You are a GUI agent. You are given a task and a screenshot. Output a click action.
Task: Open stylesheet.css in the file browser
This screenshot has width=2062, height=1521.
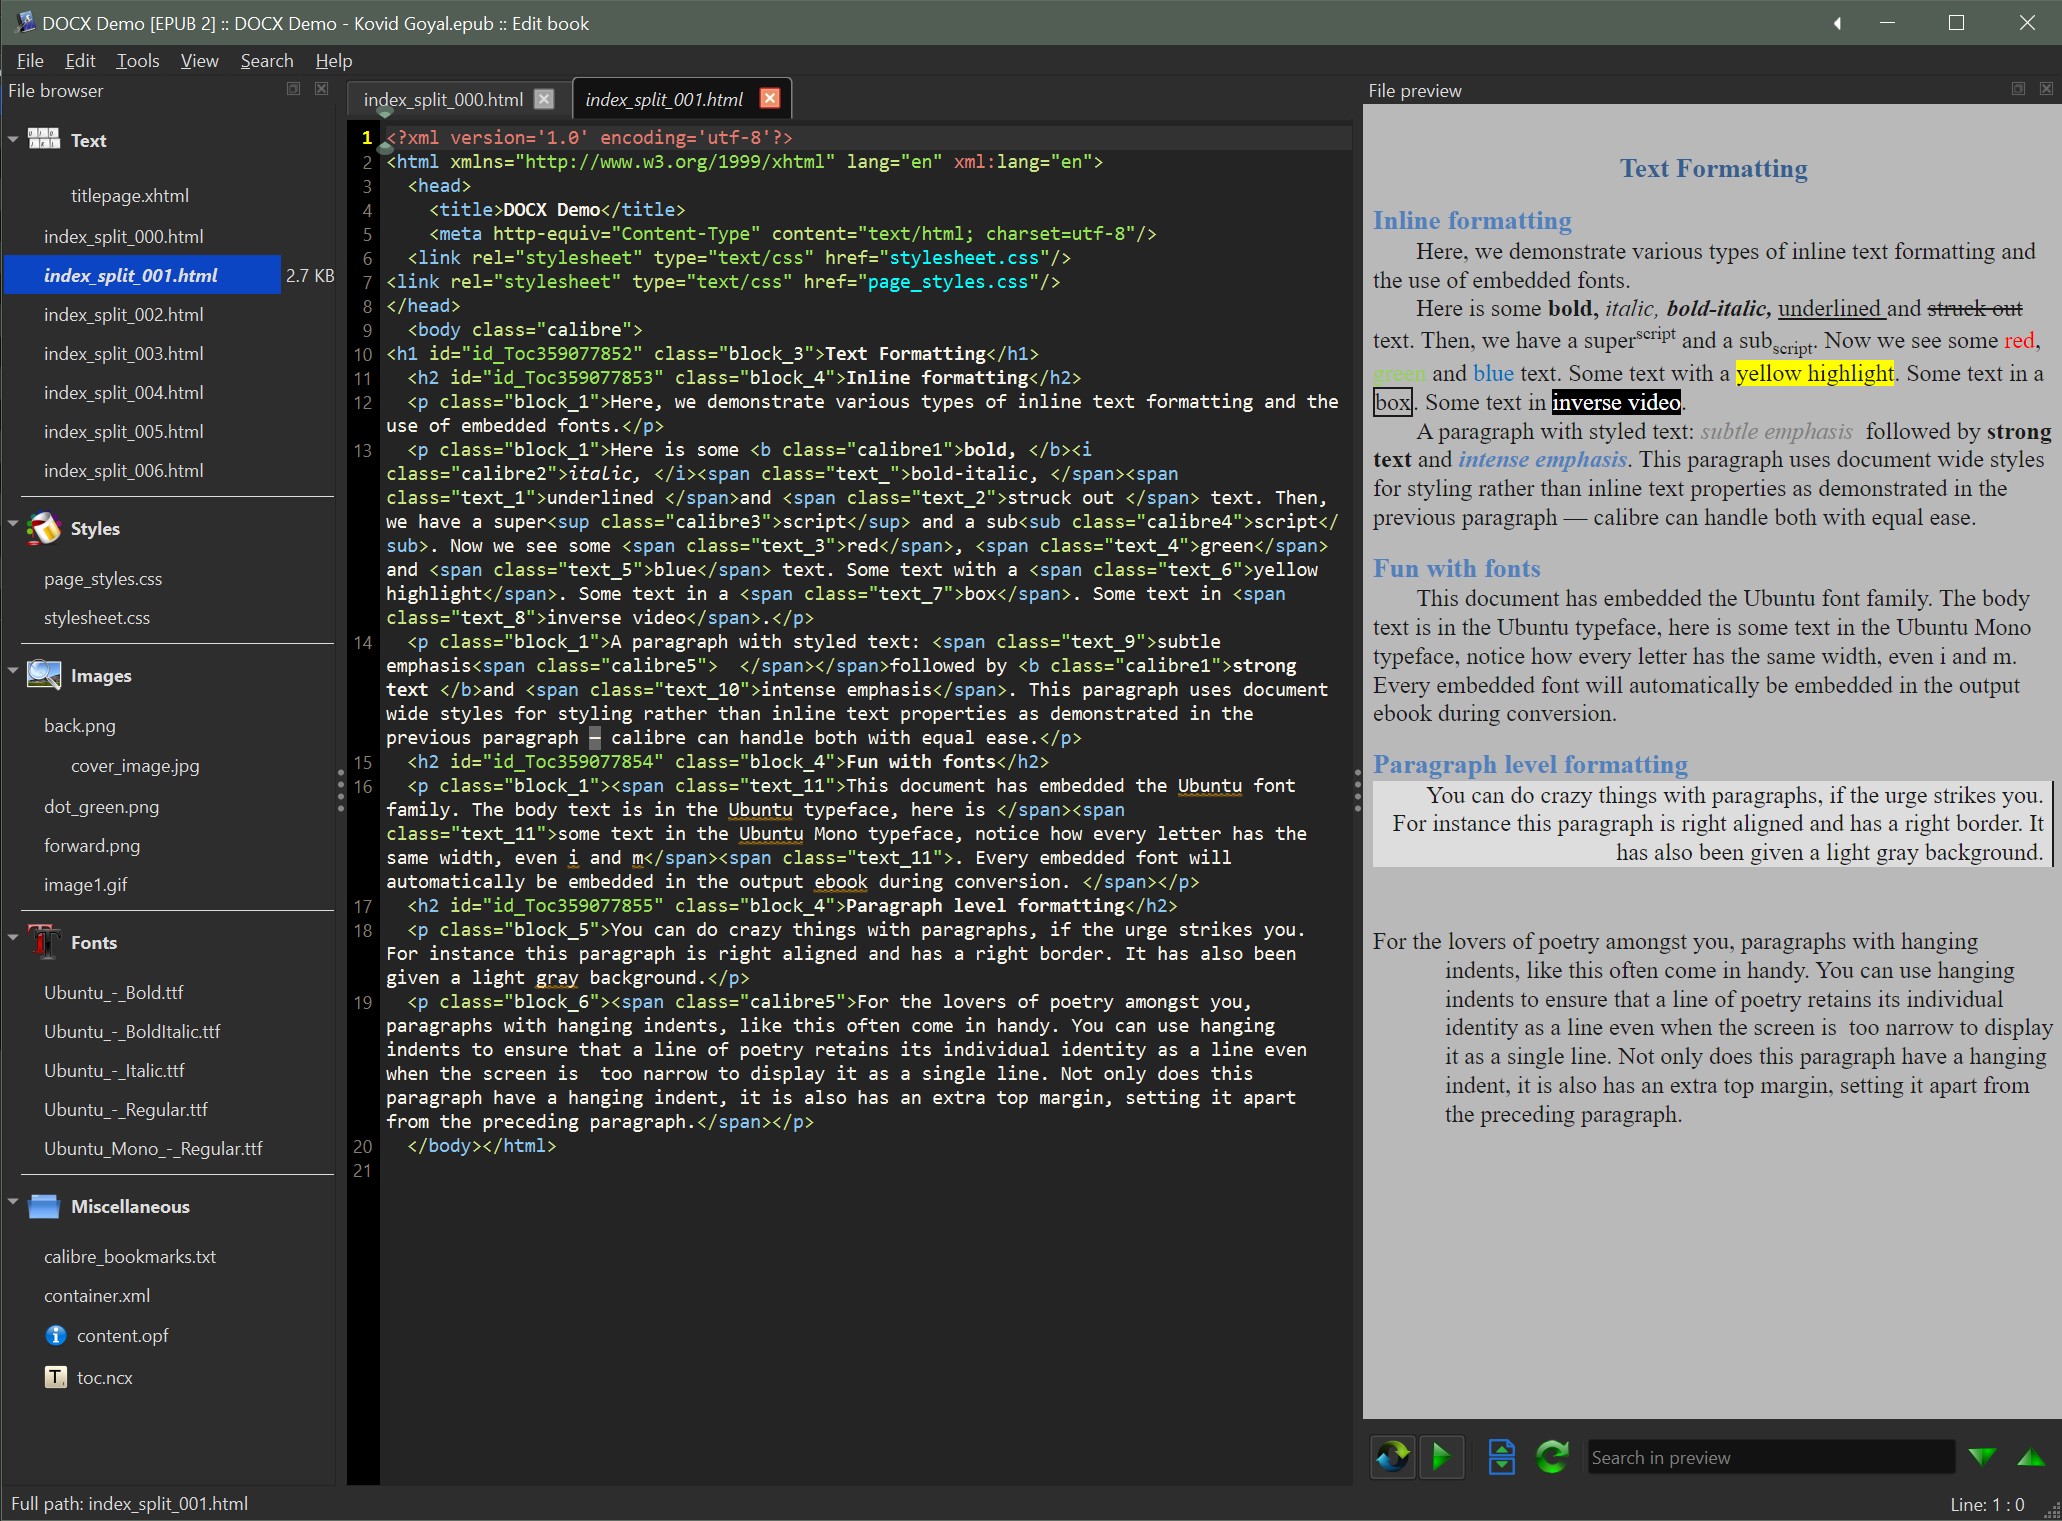tap(97, 618)
